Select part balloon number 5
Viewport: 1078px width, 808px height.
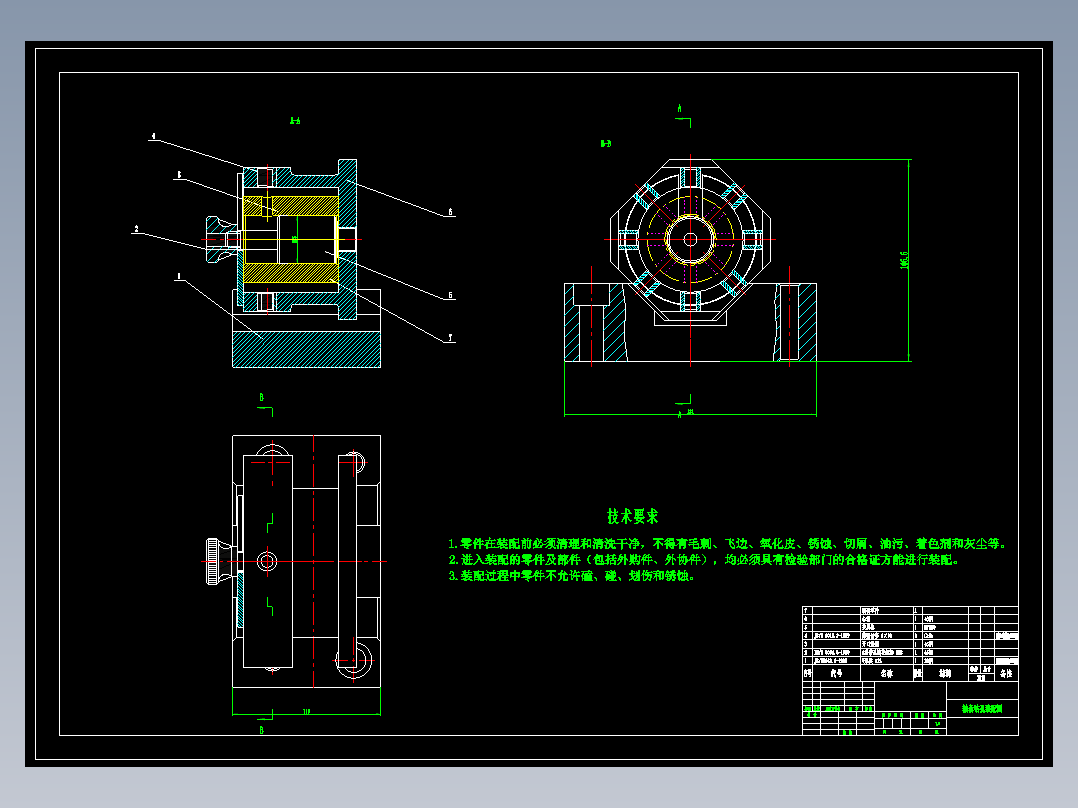[450, 296]
